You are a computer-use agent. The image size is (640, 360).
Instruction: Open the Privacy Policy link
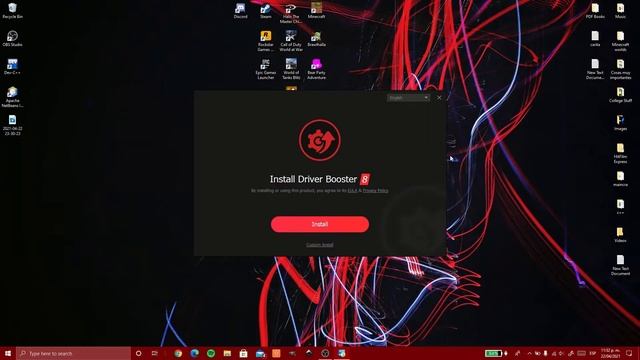point(376,191)
